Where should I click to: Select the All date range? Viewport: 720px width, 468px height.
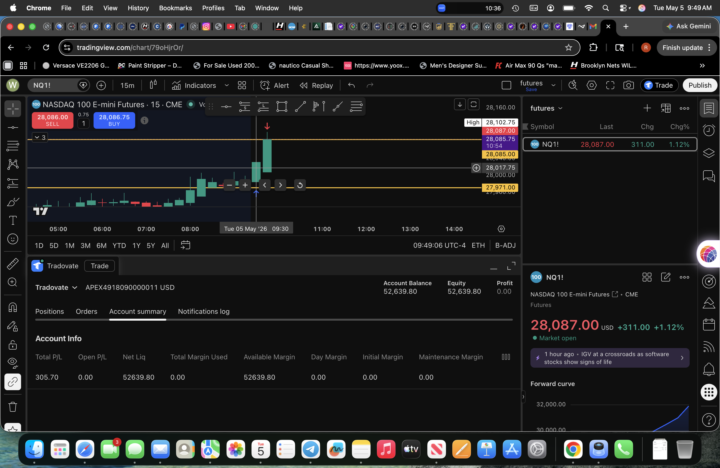[x=165, y=246]
